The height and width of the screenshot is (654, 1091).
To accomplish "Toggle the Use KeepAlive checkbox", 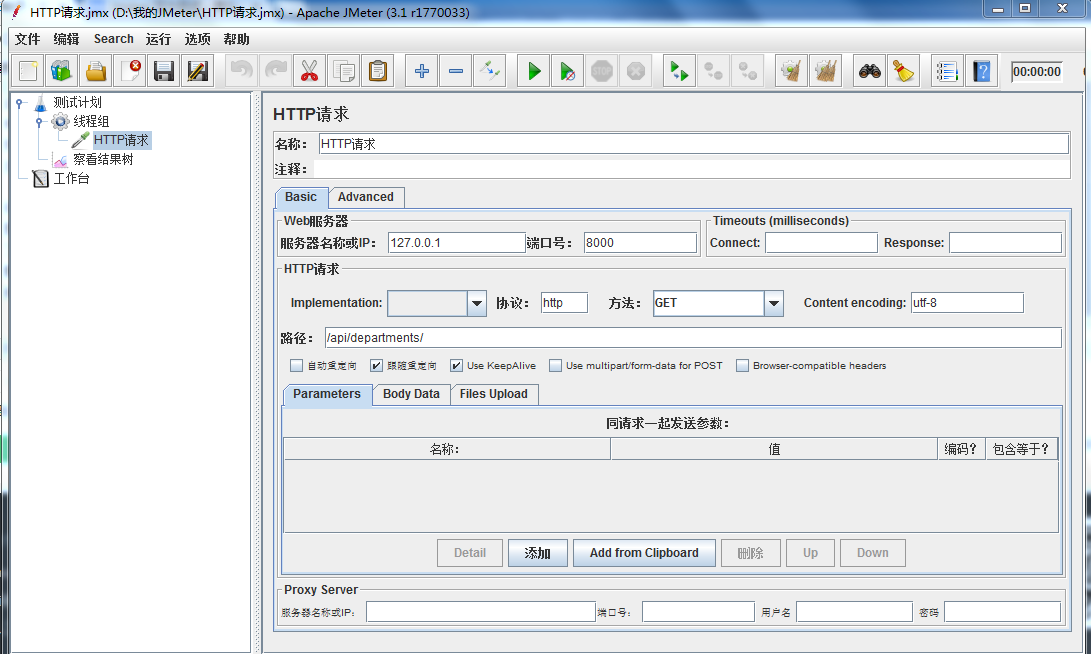I will (x=456, y=365).
